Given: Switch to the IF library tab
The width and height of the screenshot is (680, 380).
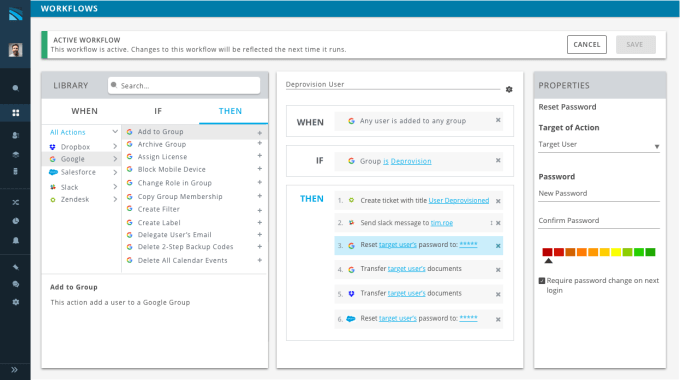Looking at the screenshot, I should [x=158, y=111].
